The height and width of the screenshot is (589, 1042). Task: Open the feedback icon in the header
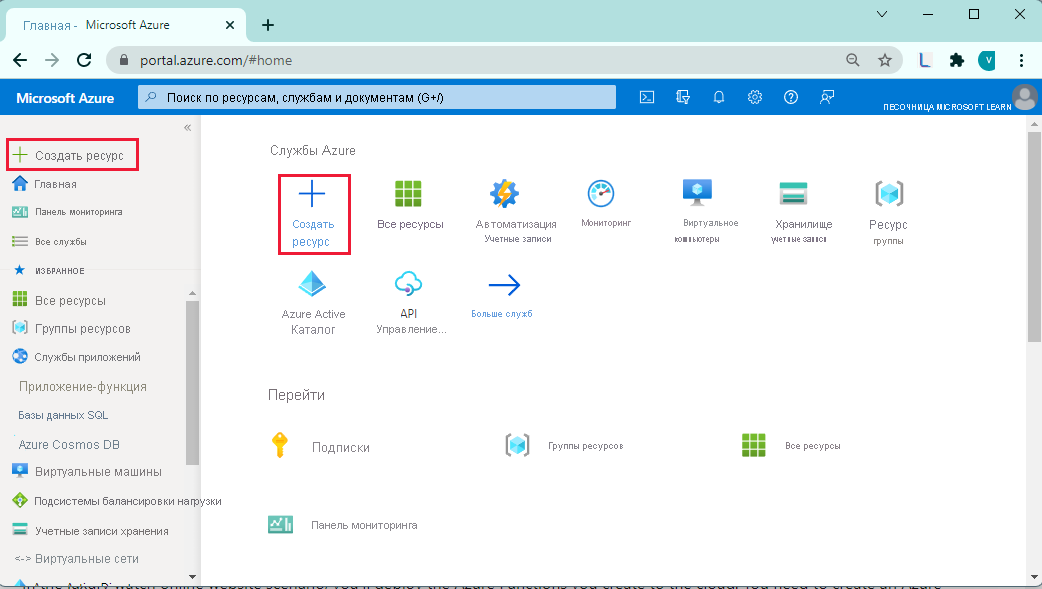pos(827,98)
